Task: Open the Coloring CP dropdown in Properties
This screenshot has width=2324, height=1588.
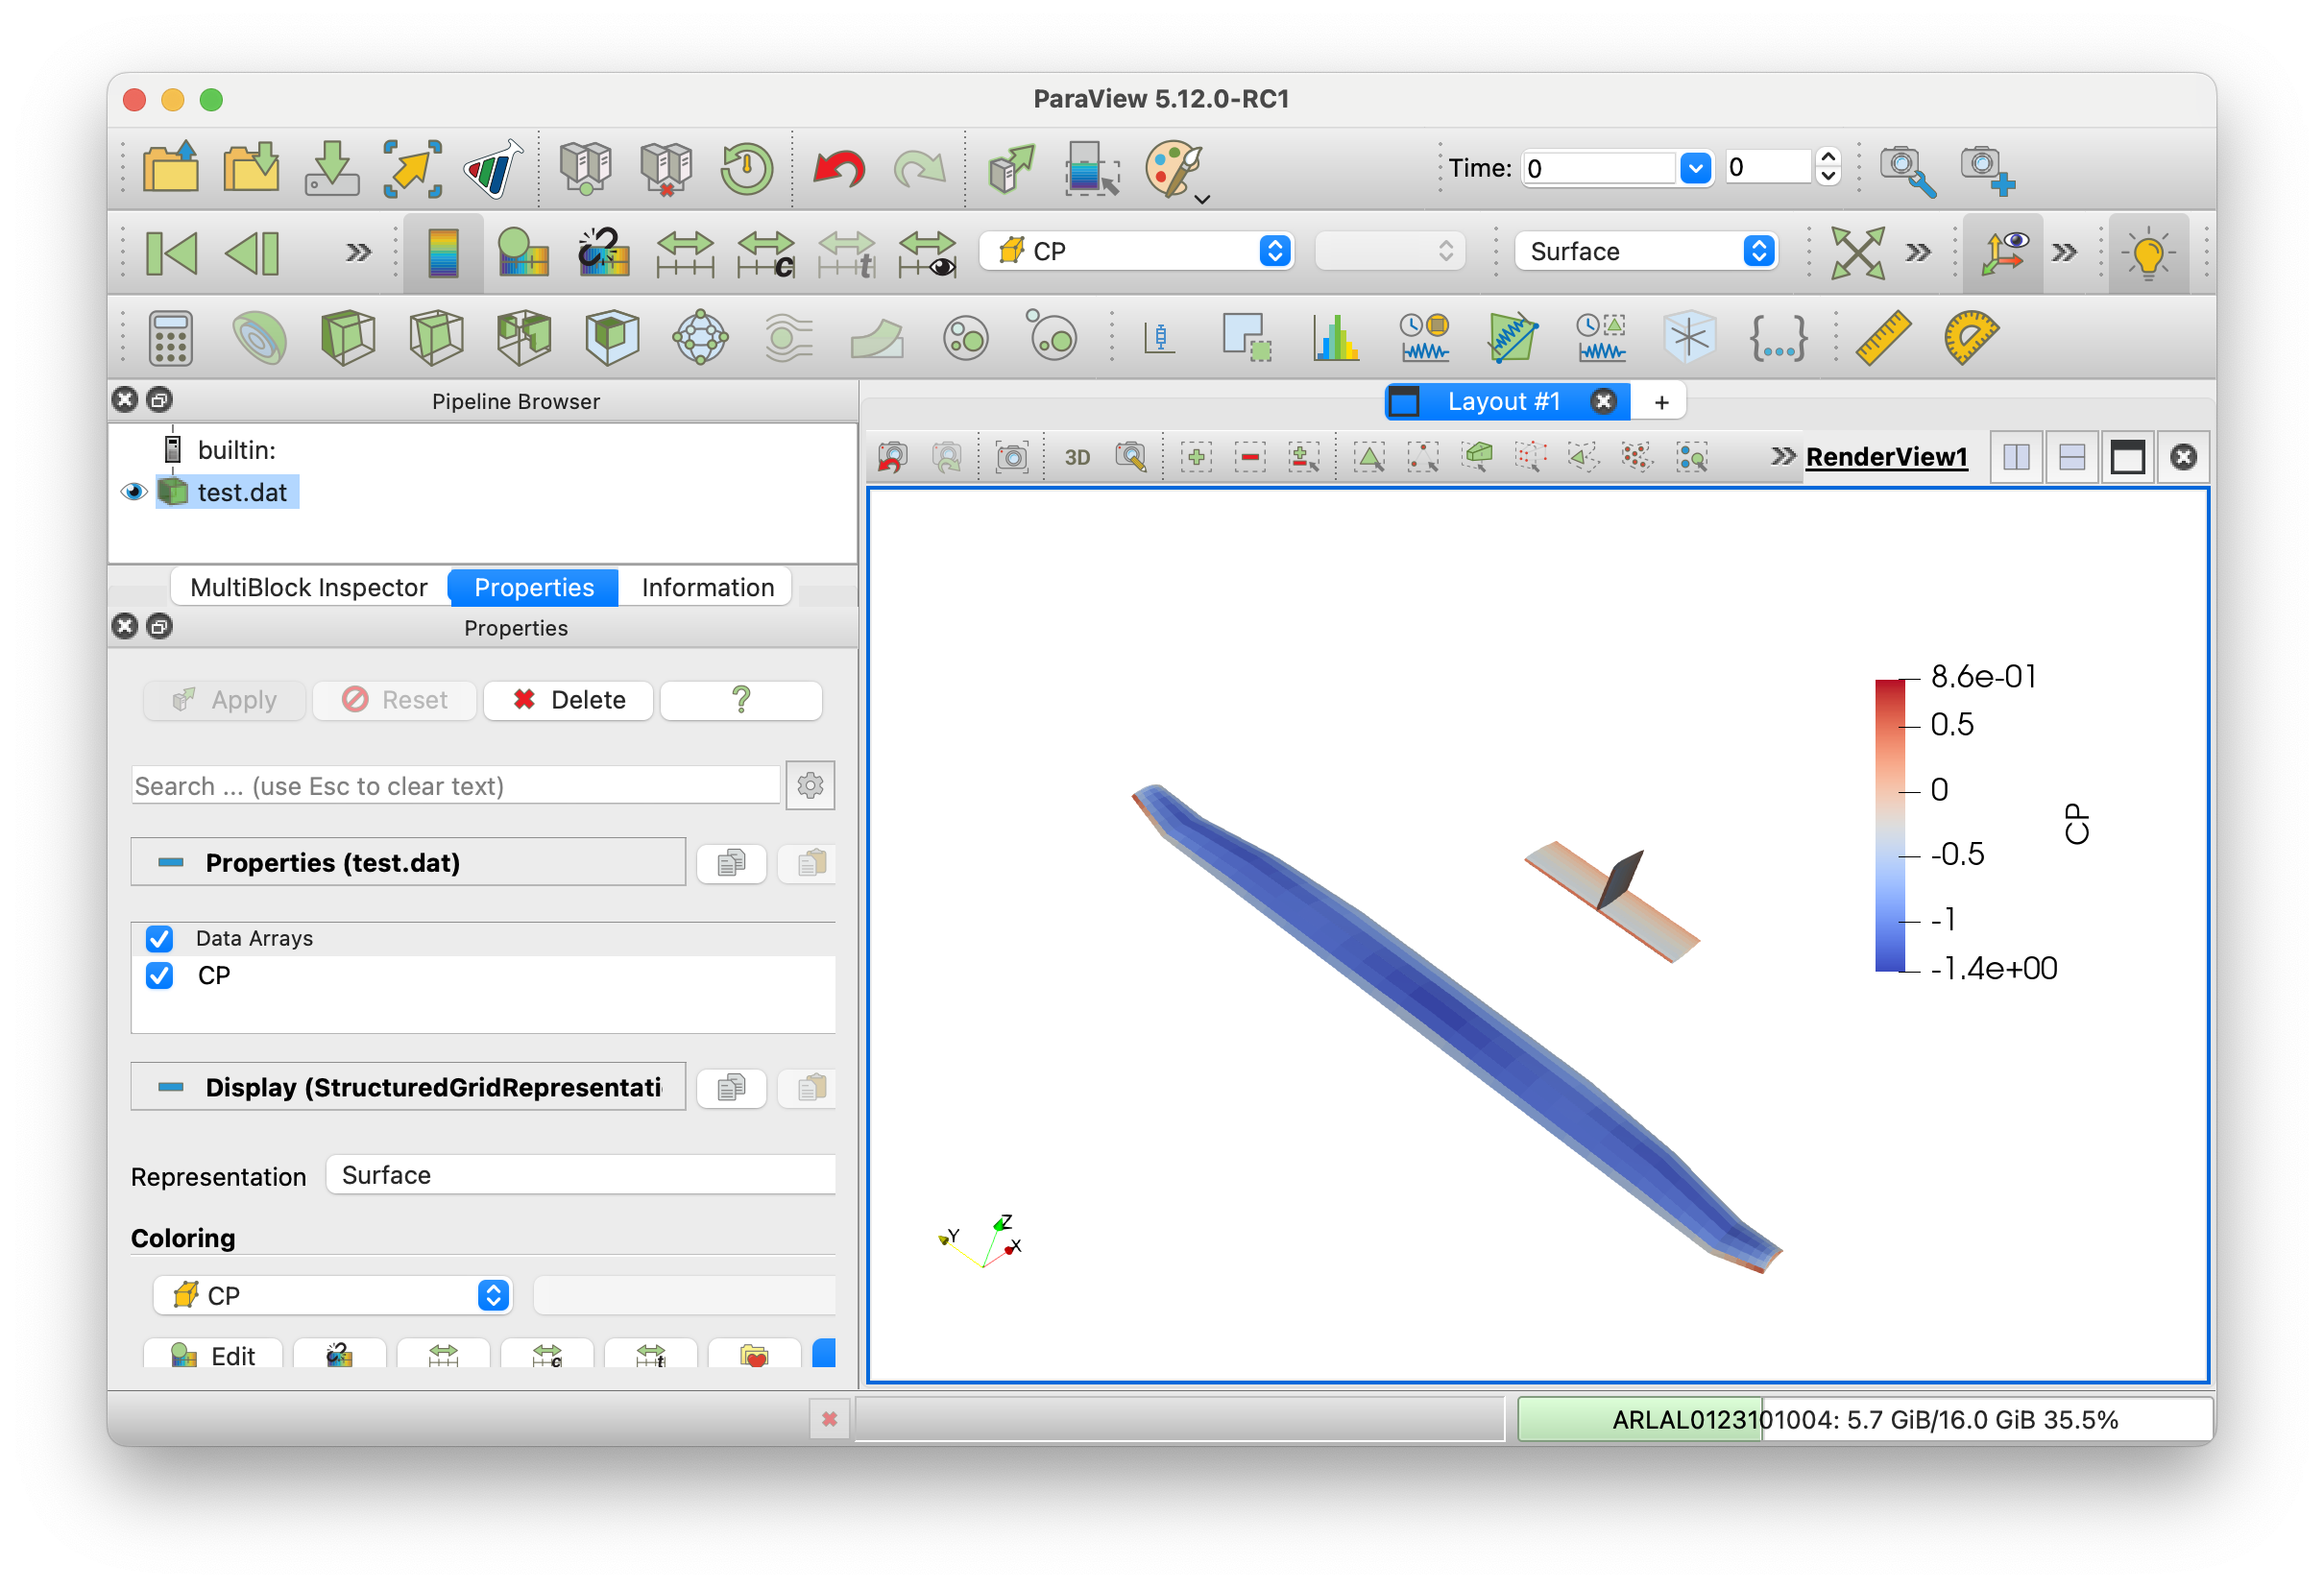Action: point(333,1295)
